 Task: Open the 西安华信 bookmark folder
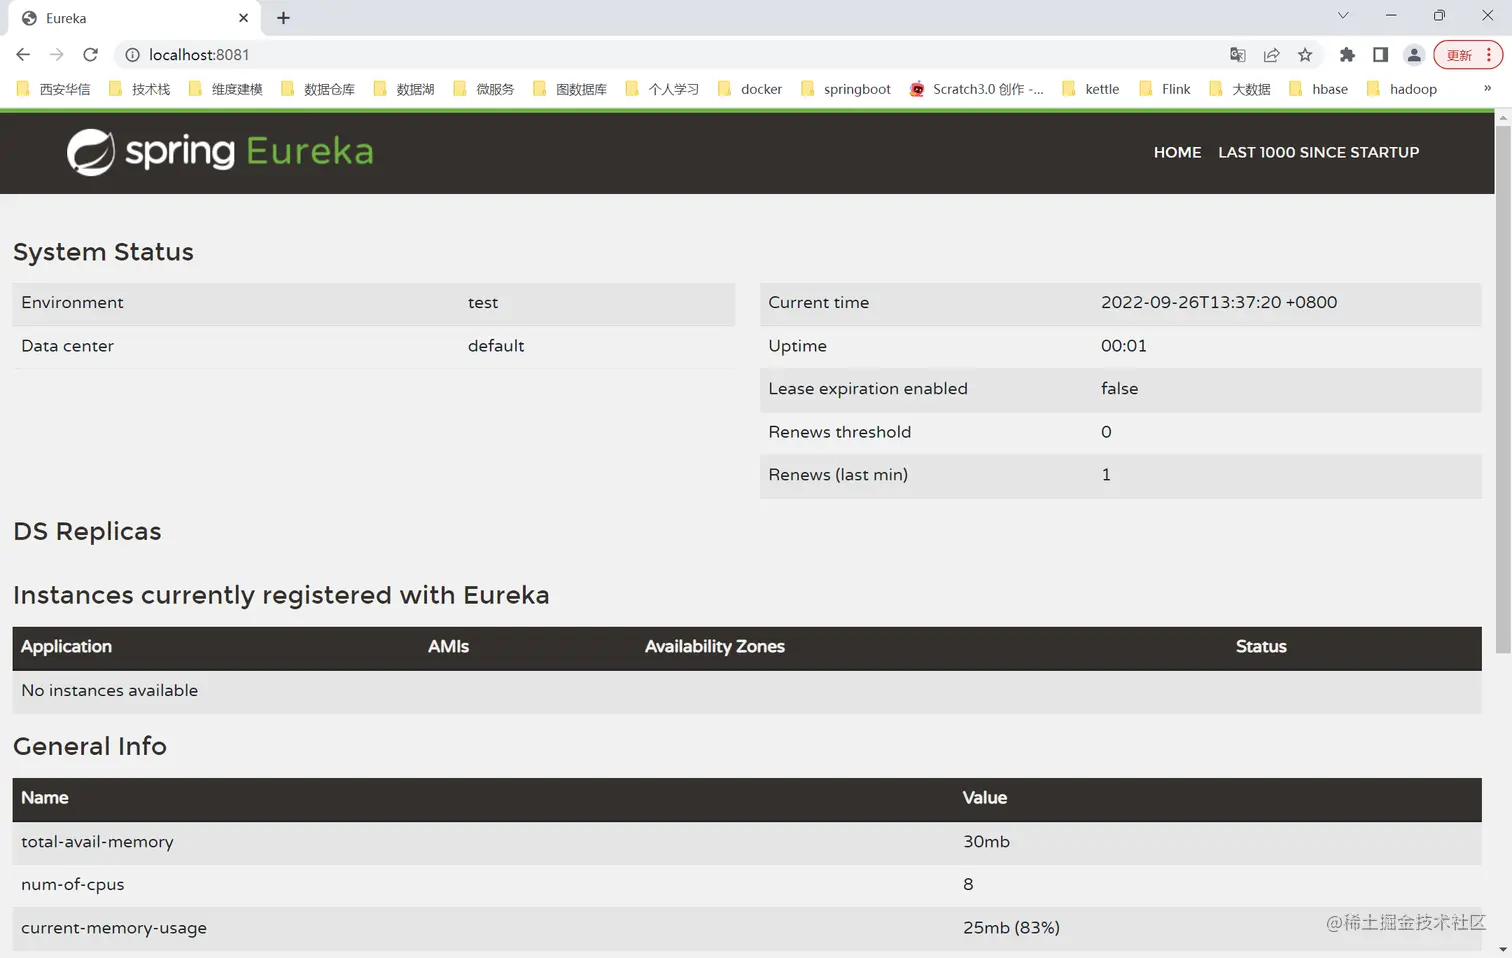[x=54, y=89]
